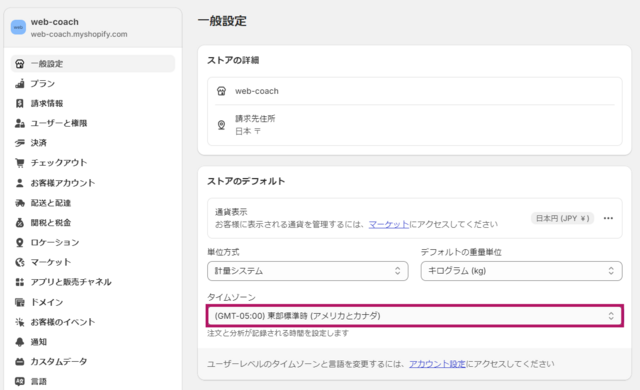This screenshot has height=390, width=640.
Task: Click the 配送と配達 truck icon
Action: (x=20, y=203)
